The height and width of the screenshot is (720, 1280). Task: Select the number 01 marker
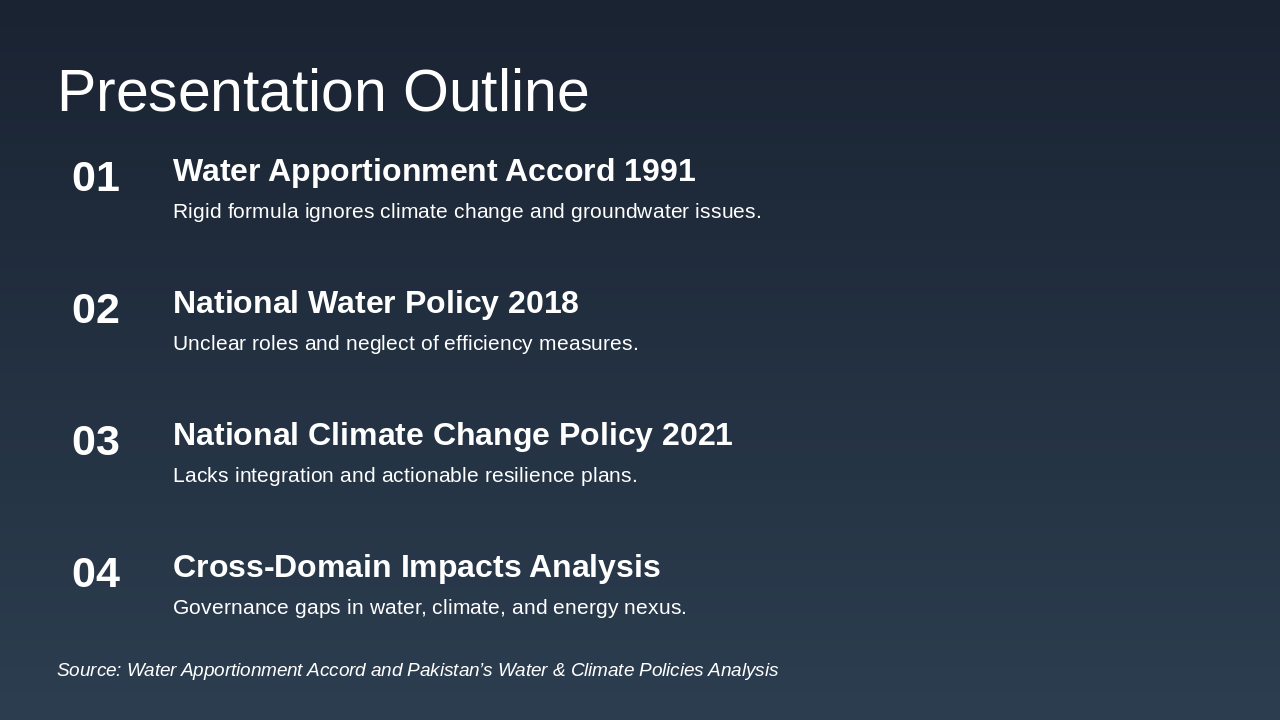point(96,177)
